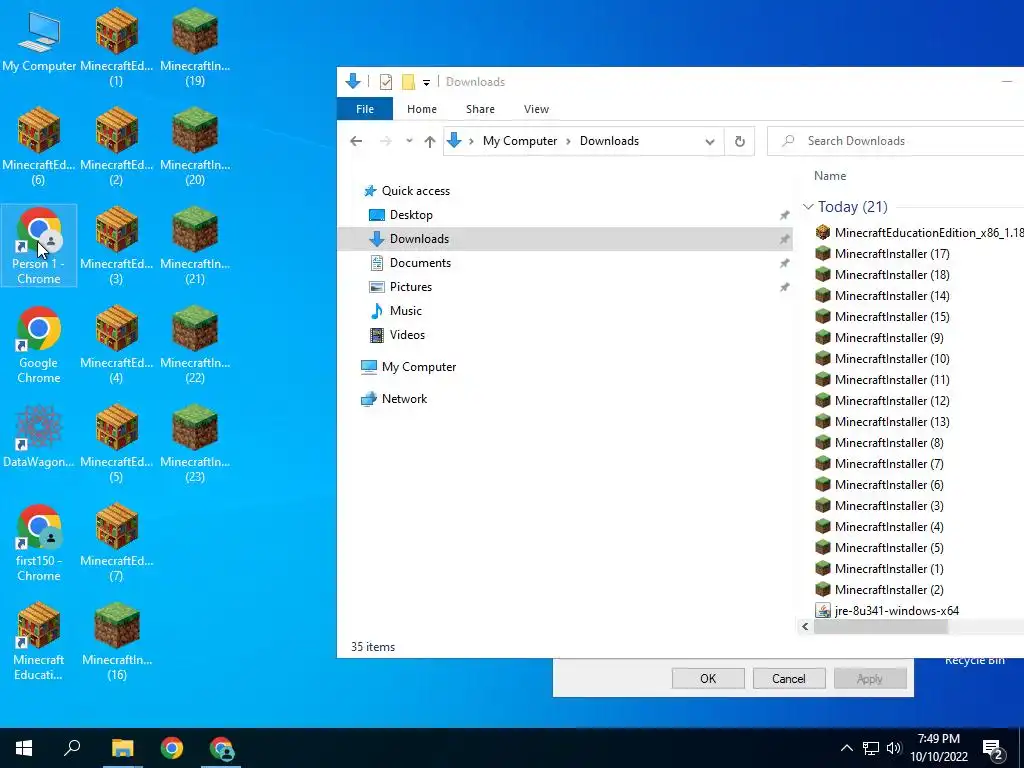
Task: Select Videos in navigation pane
Action: pos(407,335)
